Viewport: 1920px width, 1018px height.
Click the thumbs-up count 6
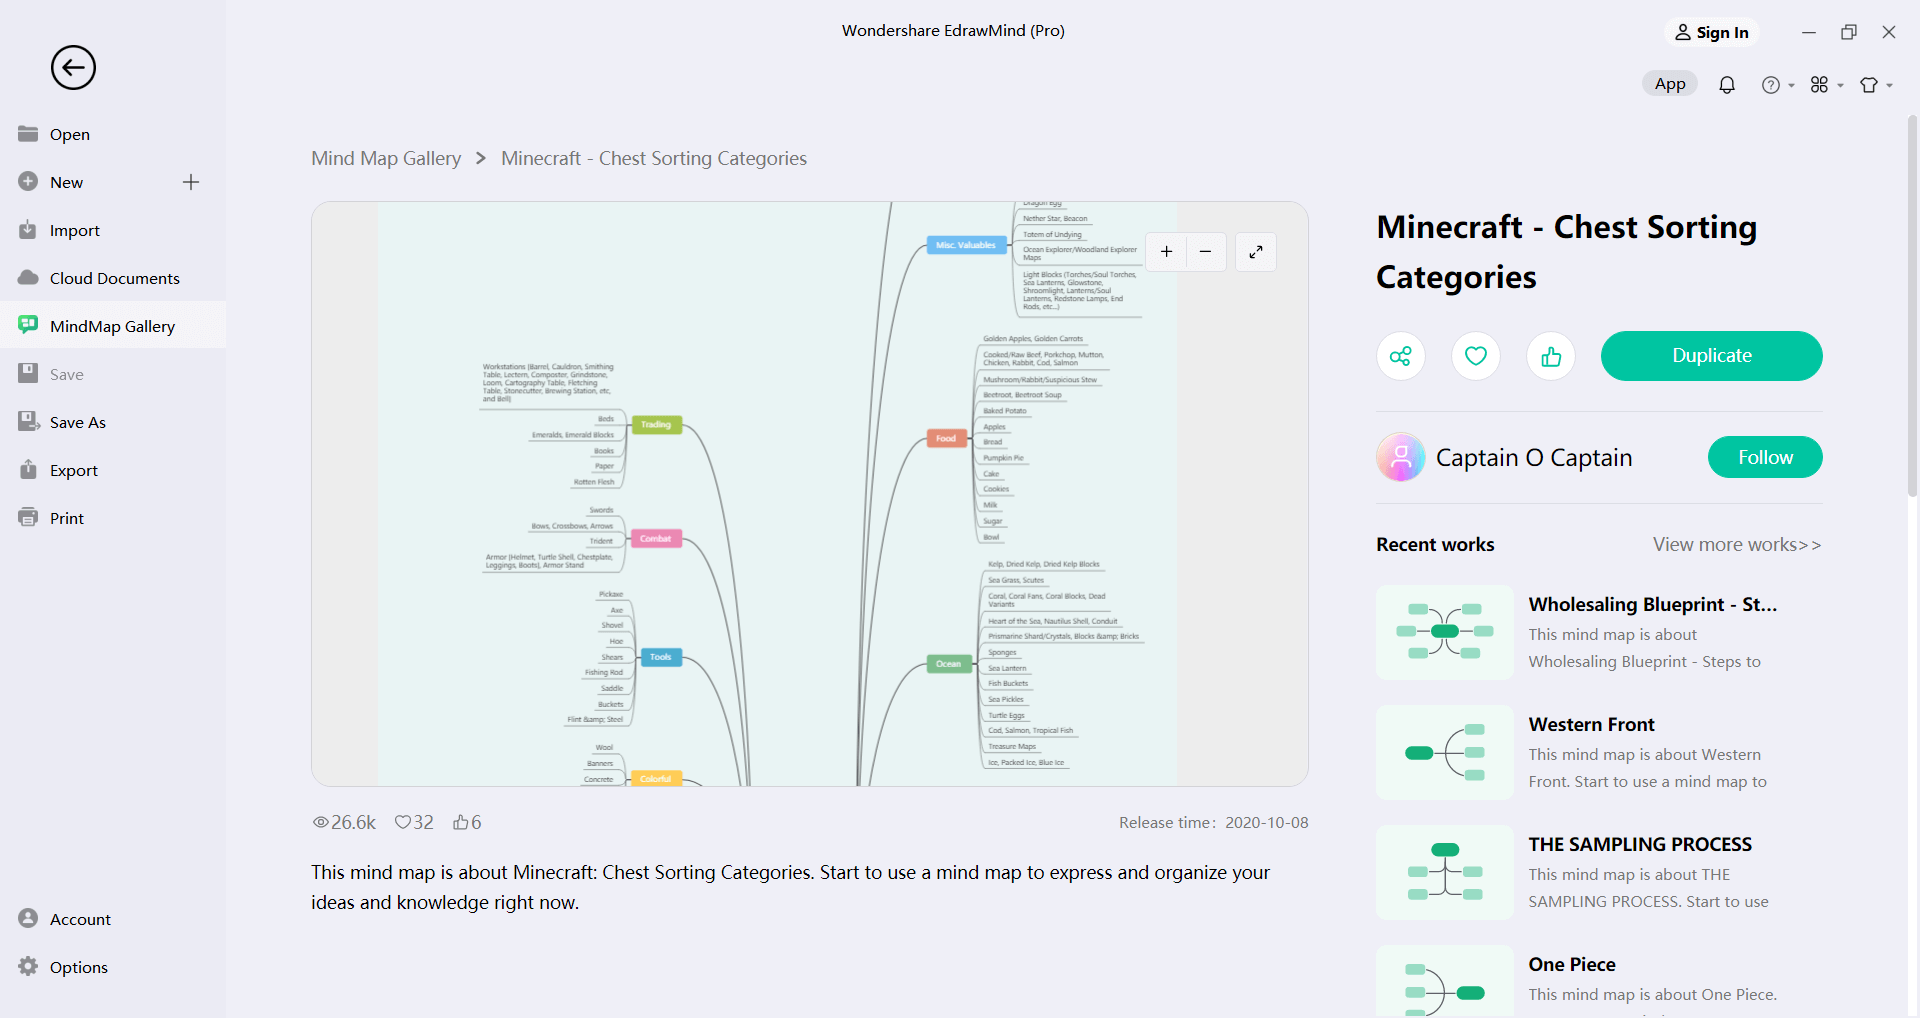[467, 822]
